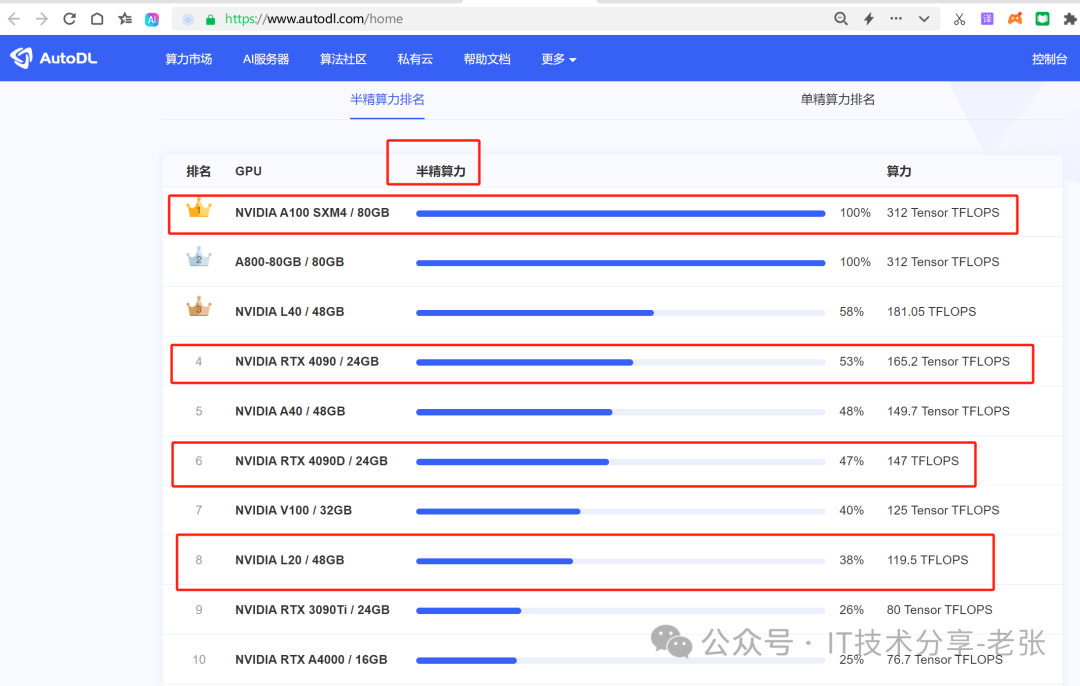Click the scissors screenshot icon
1080x686 pixels.
tap(959, 19)
